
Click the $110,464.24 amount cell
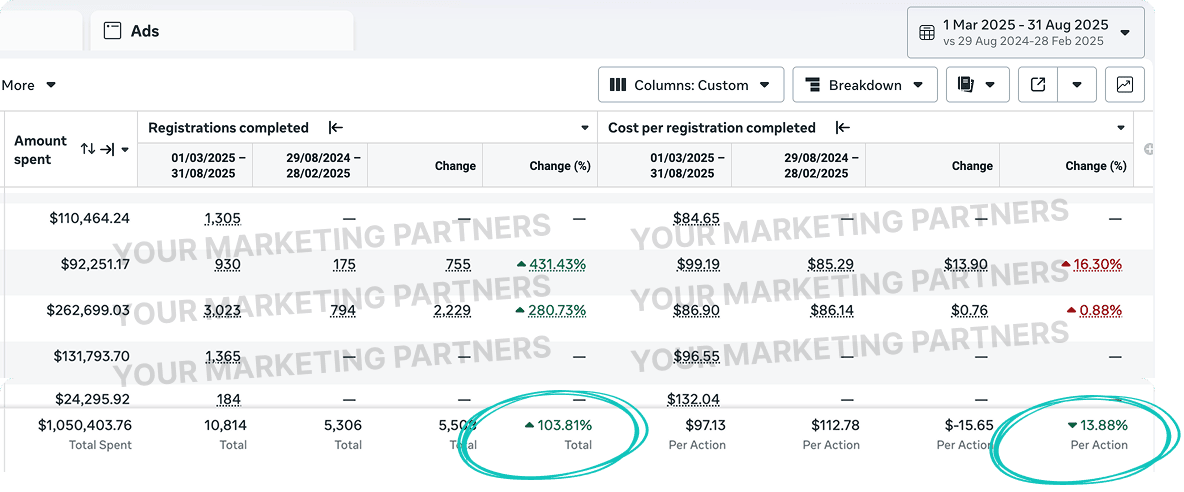pyautogui.click(x=90, y=218)
